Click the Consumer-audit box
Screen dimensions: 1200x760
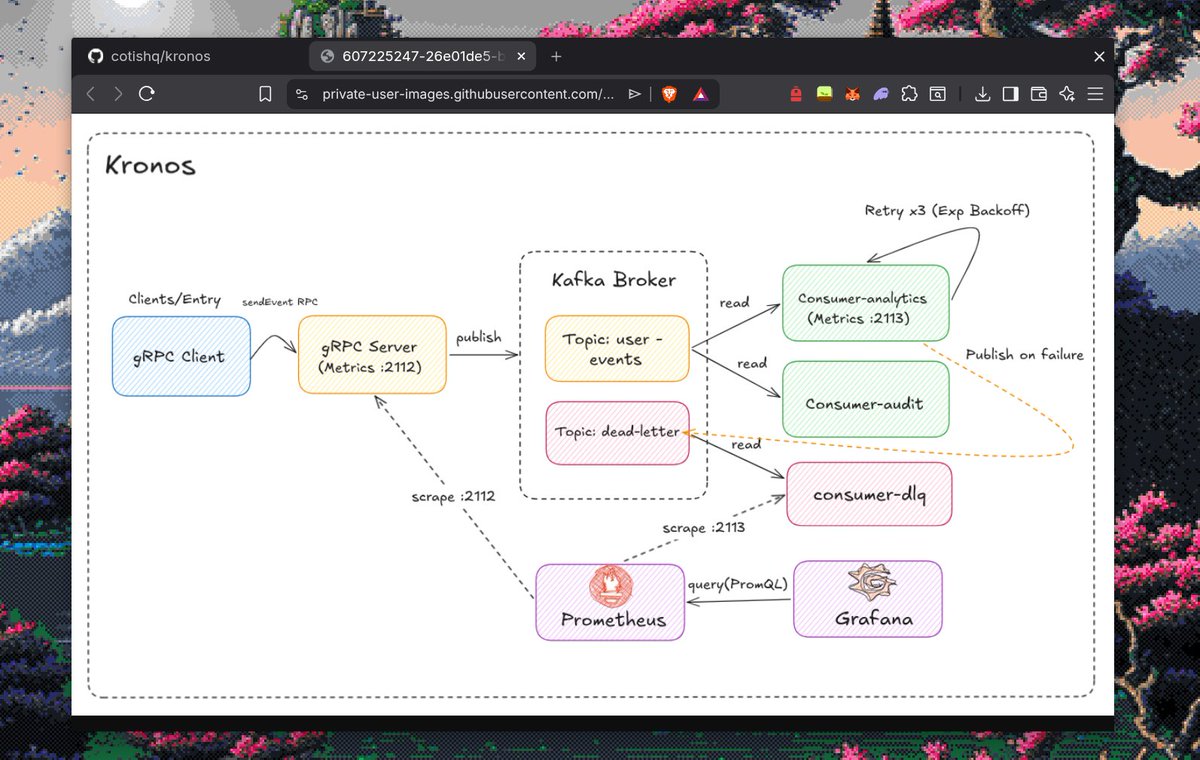[865, 398]
